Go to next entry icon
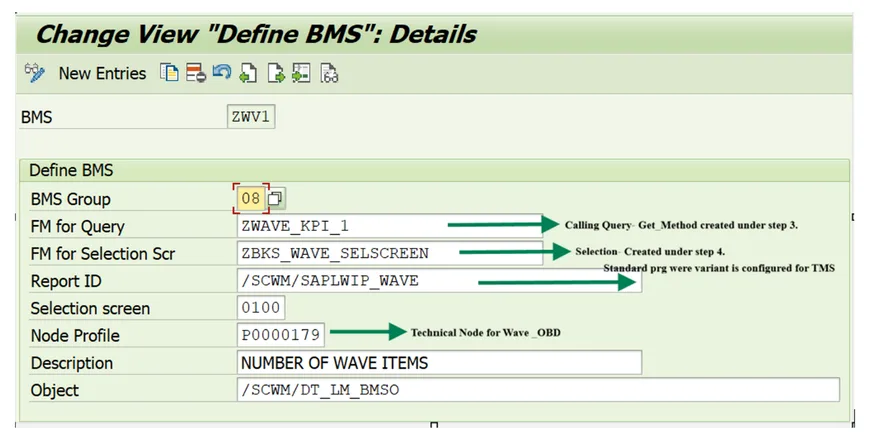This screenshot has width=875, height=438. 276,73
